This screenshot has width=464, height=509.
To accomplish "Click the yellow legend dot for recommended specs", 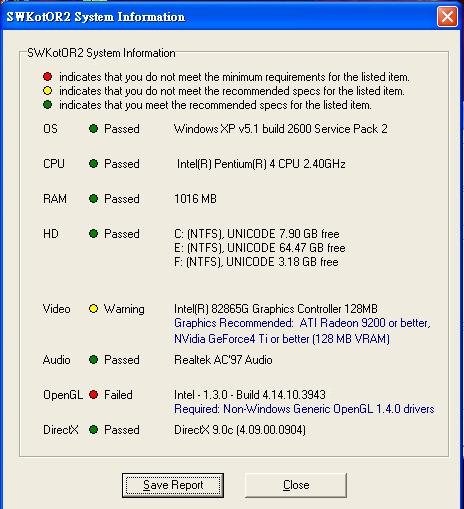I will (48, 91).
